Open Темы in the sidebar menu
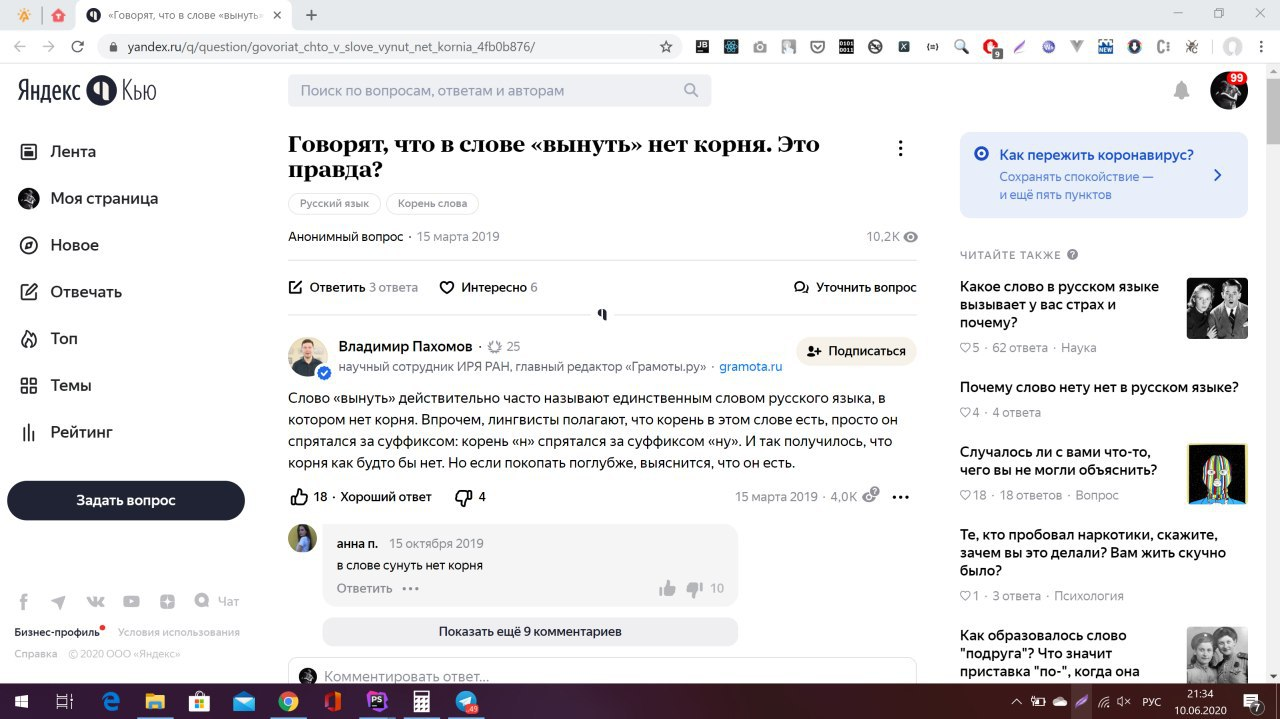Viewport: 1280px width, 719px height. click(71, 386)
